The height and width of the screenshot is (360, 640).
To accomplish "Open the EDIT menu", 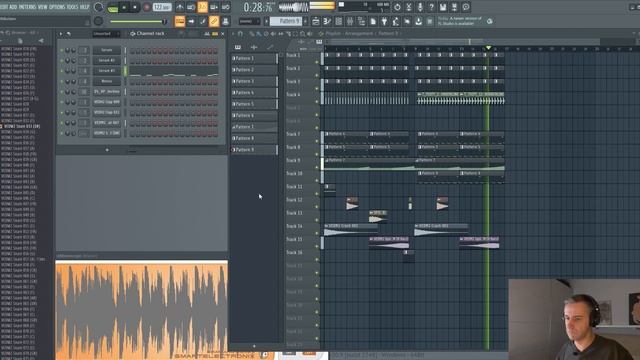I will point(3,7).
